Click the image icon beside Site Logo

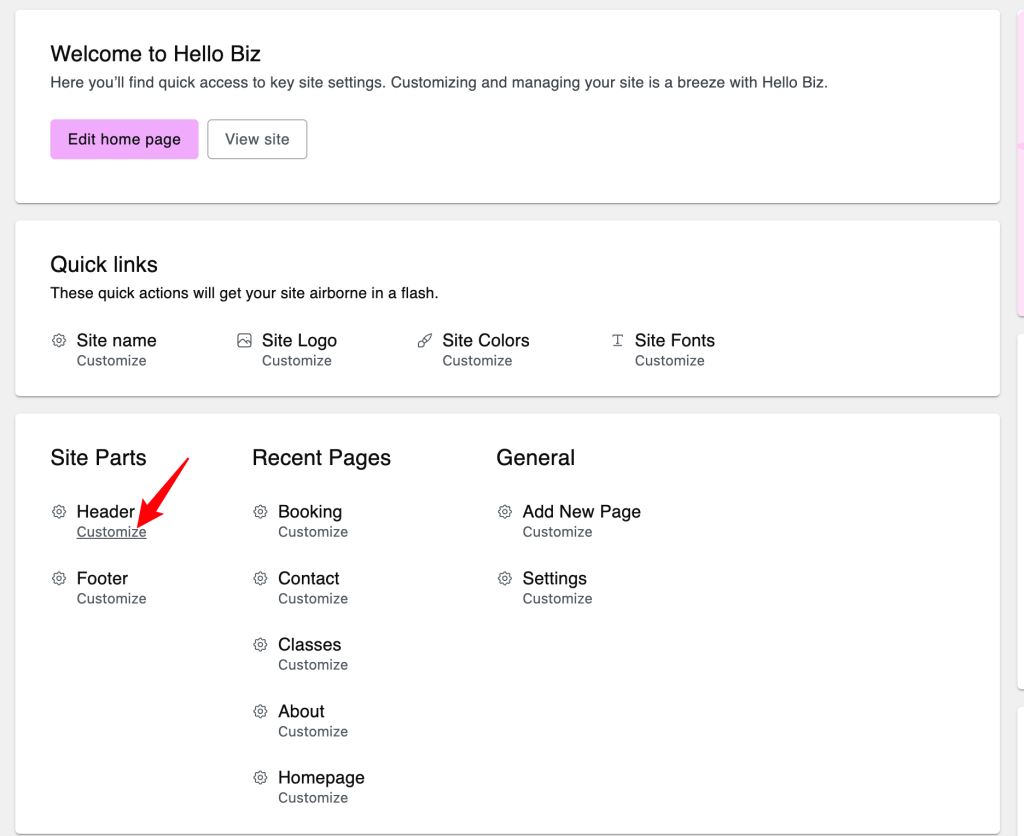[244, 340]
